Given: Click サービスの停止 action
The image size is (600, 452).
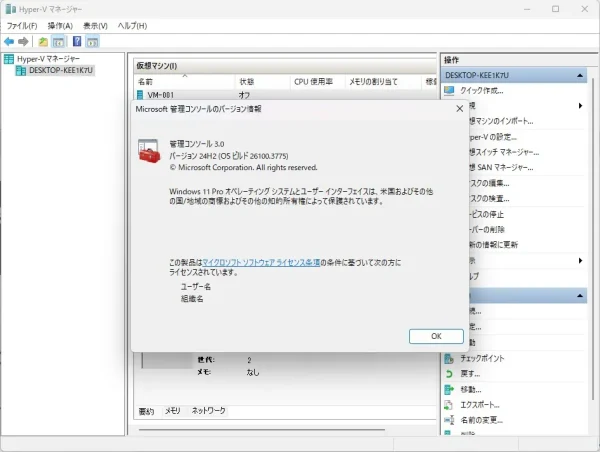Looking at the screenshot, I should [487, 214].
